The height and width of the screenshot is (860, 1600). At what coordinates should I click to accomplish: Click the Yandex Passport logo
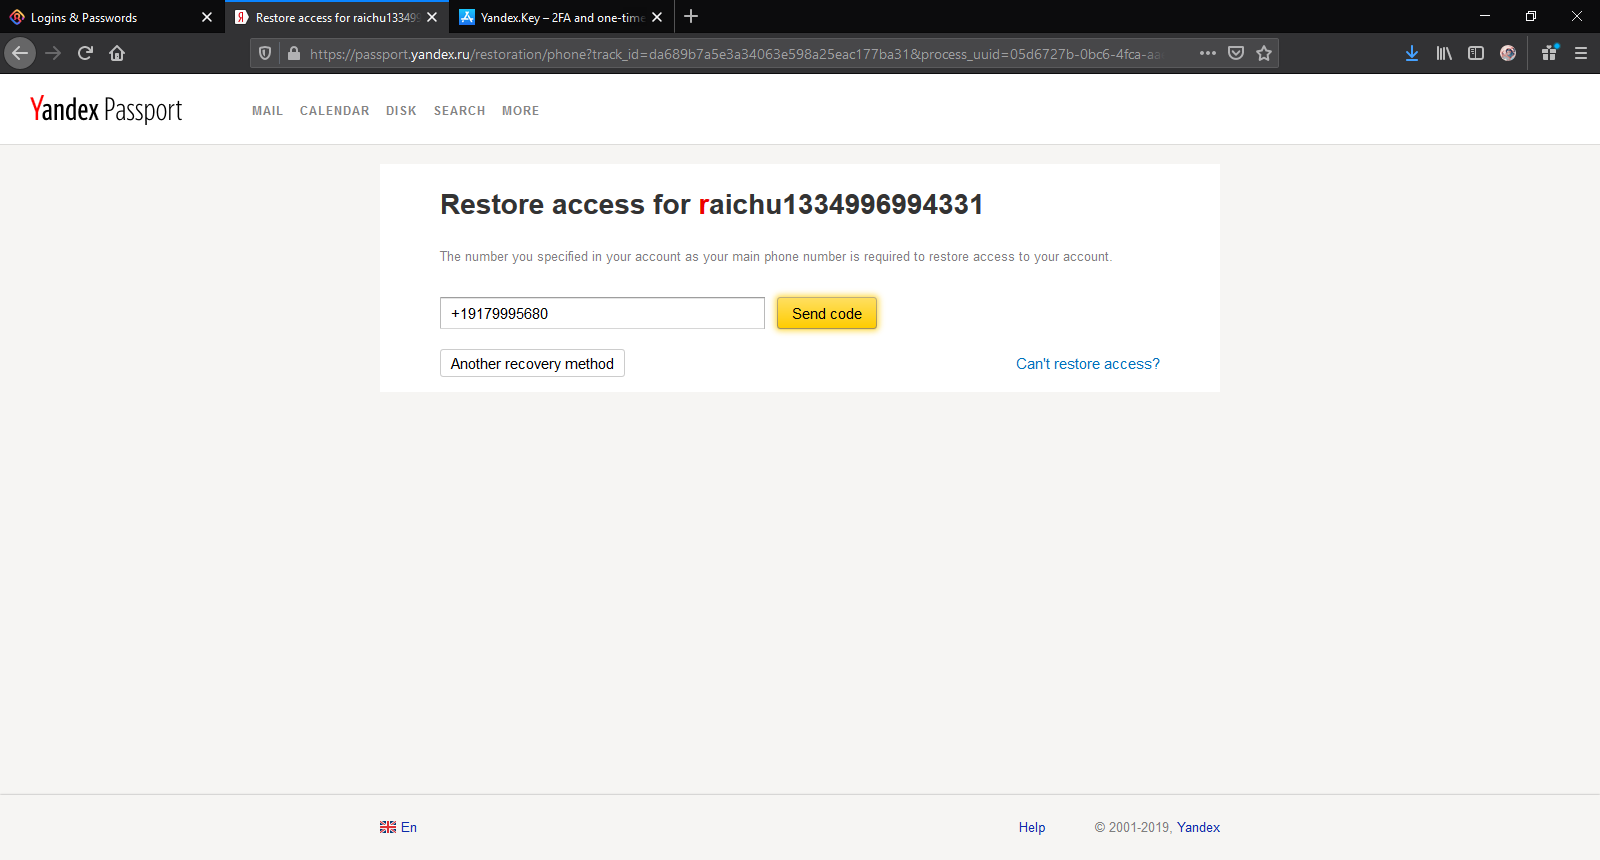tap(106, 109)
